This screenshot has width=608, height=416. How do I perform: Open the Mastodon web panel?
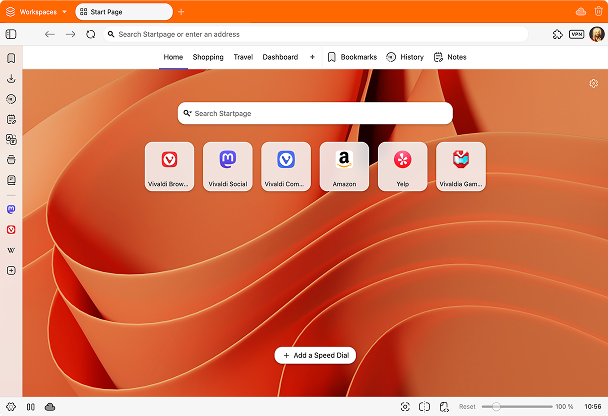point(11,210)
